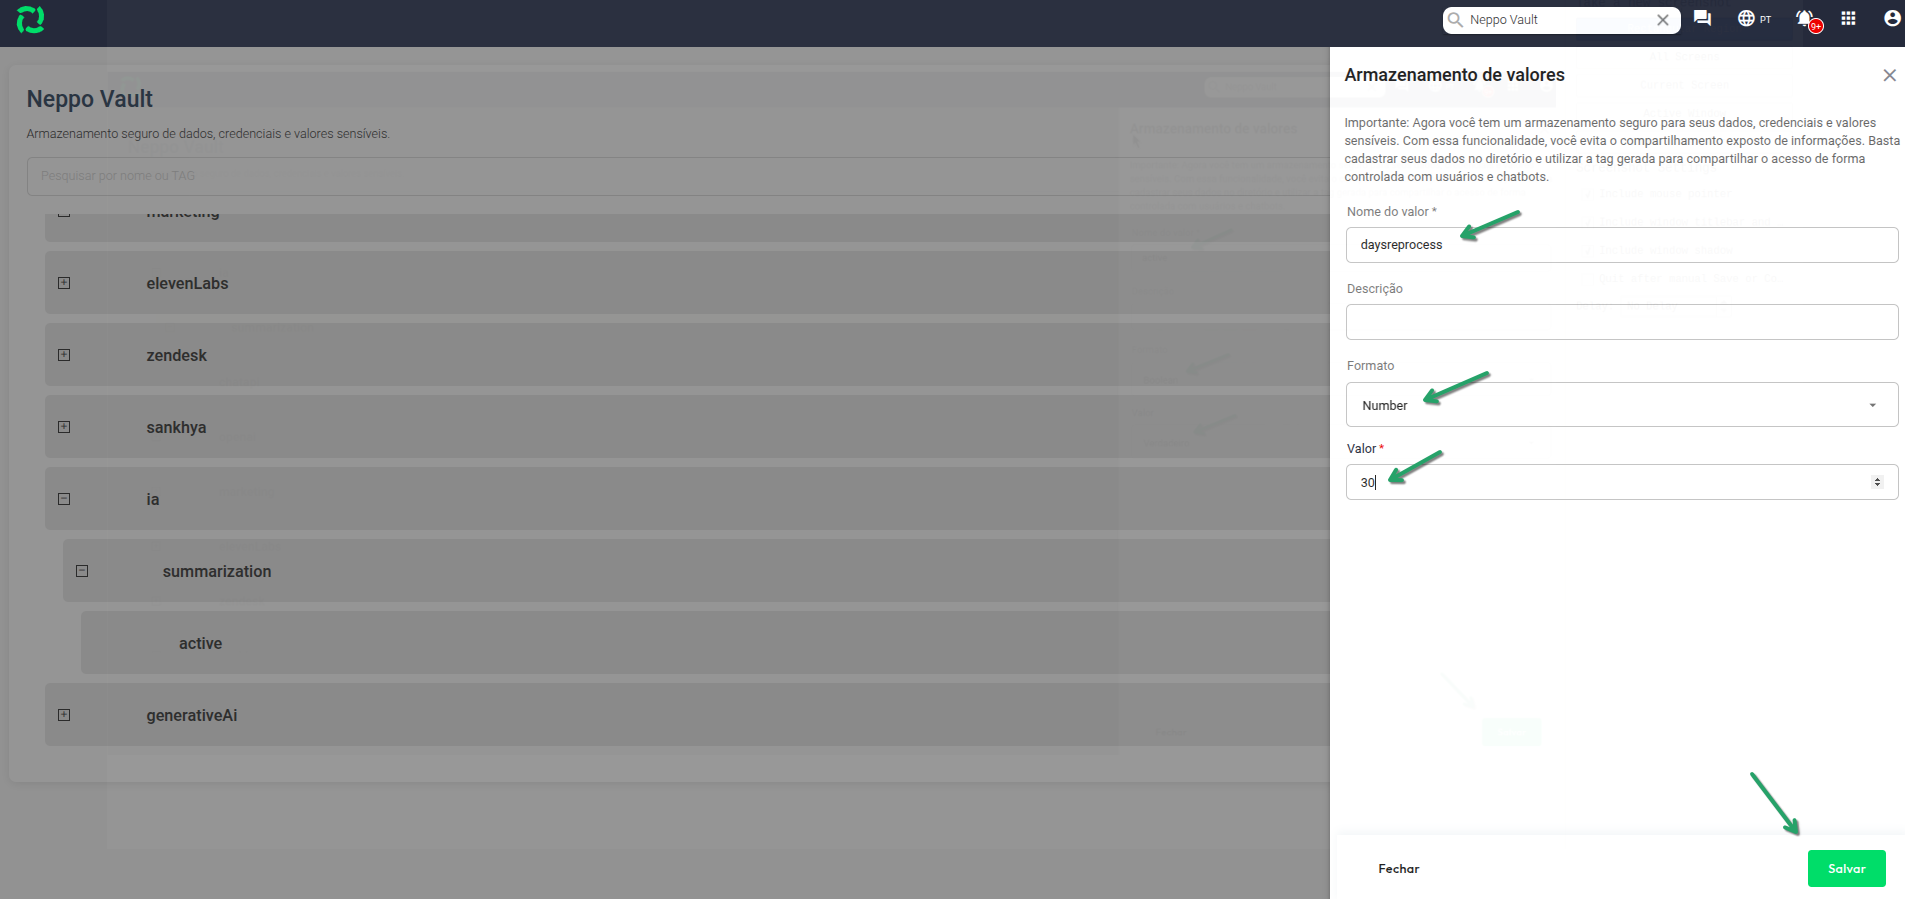This screenshot has height=899, width=1905.
Task: Close the Armazenamento de valores panel
Action: click(x=1889, y=75)
